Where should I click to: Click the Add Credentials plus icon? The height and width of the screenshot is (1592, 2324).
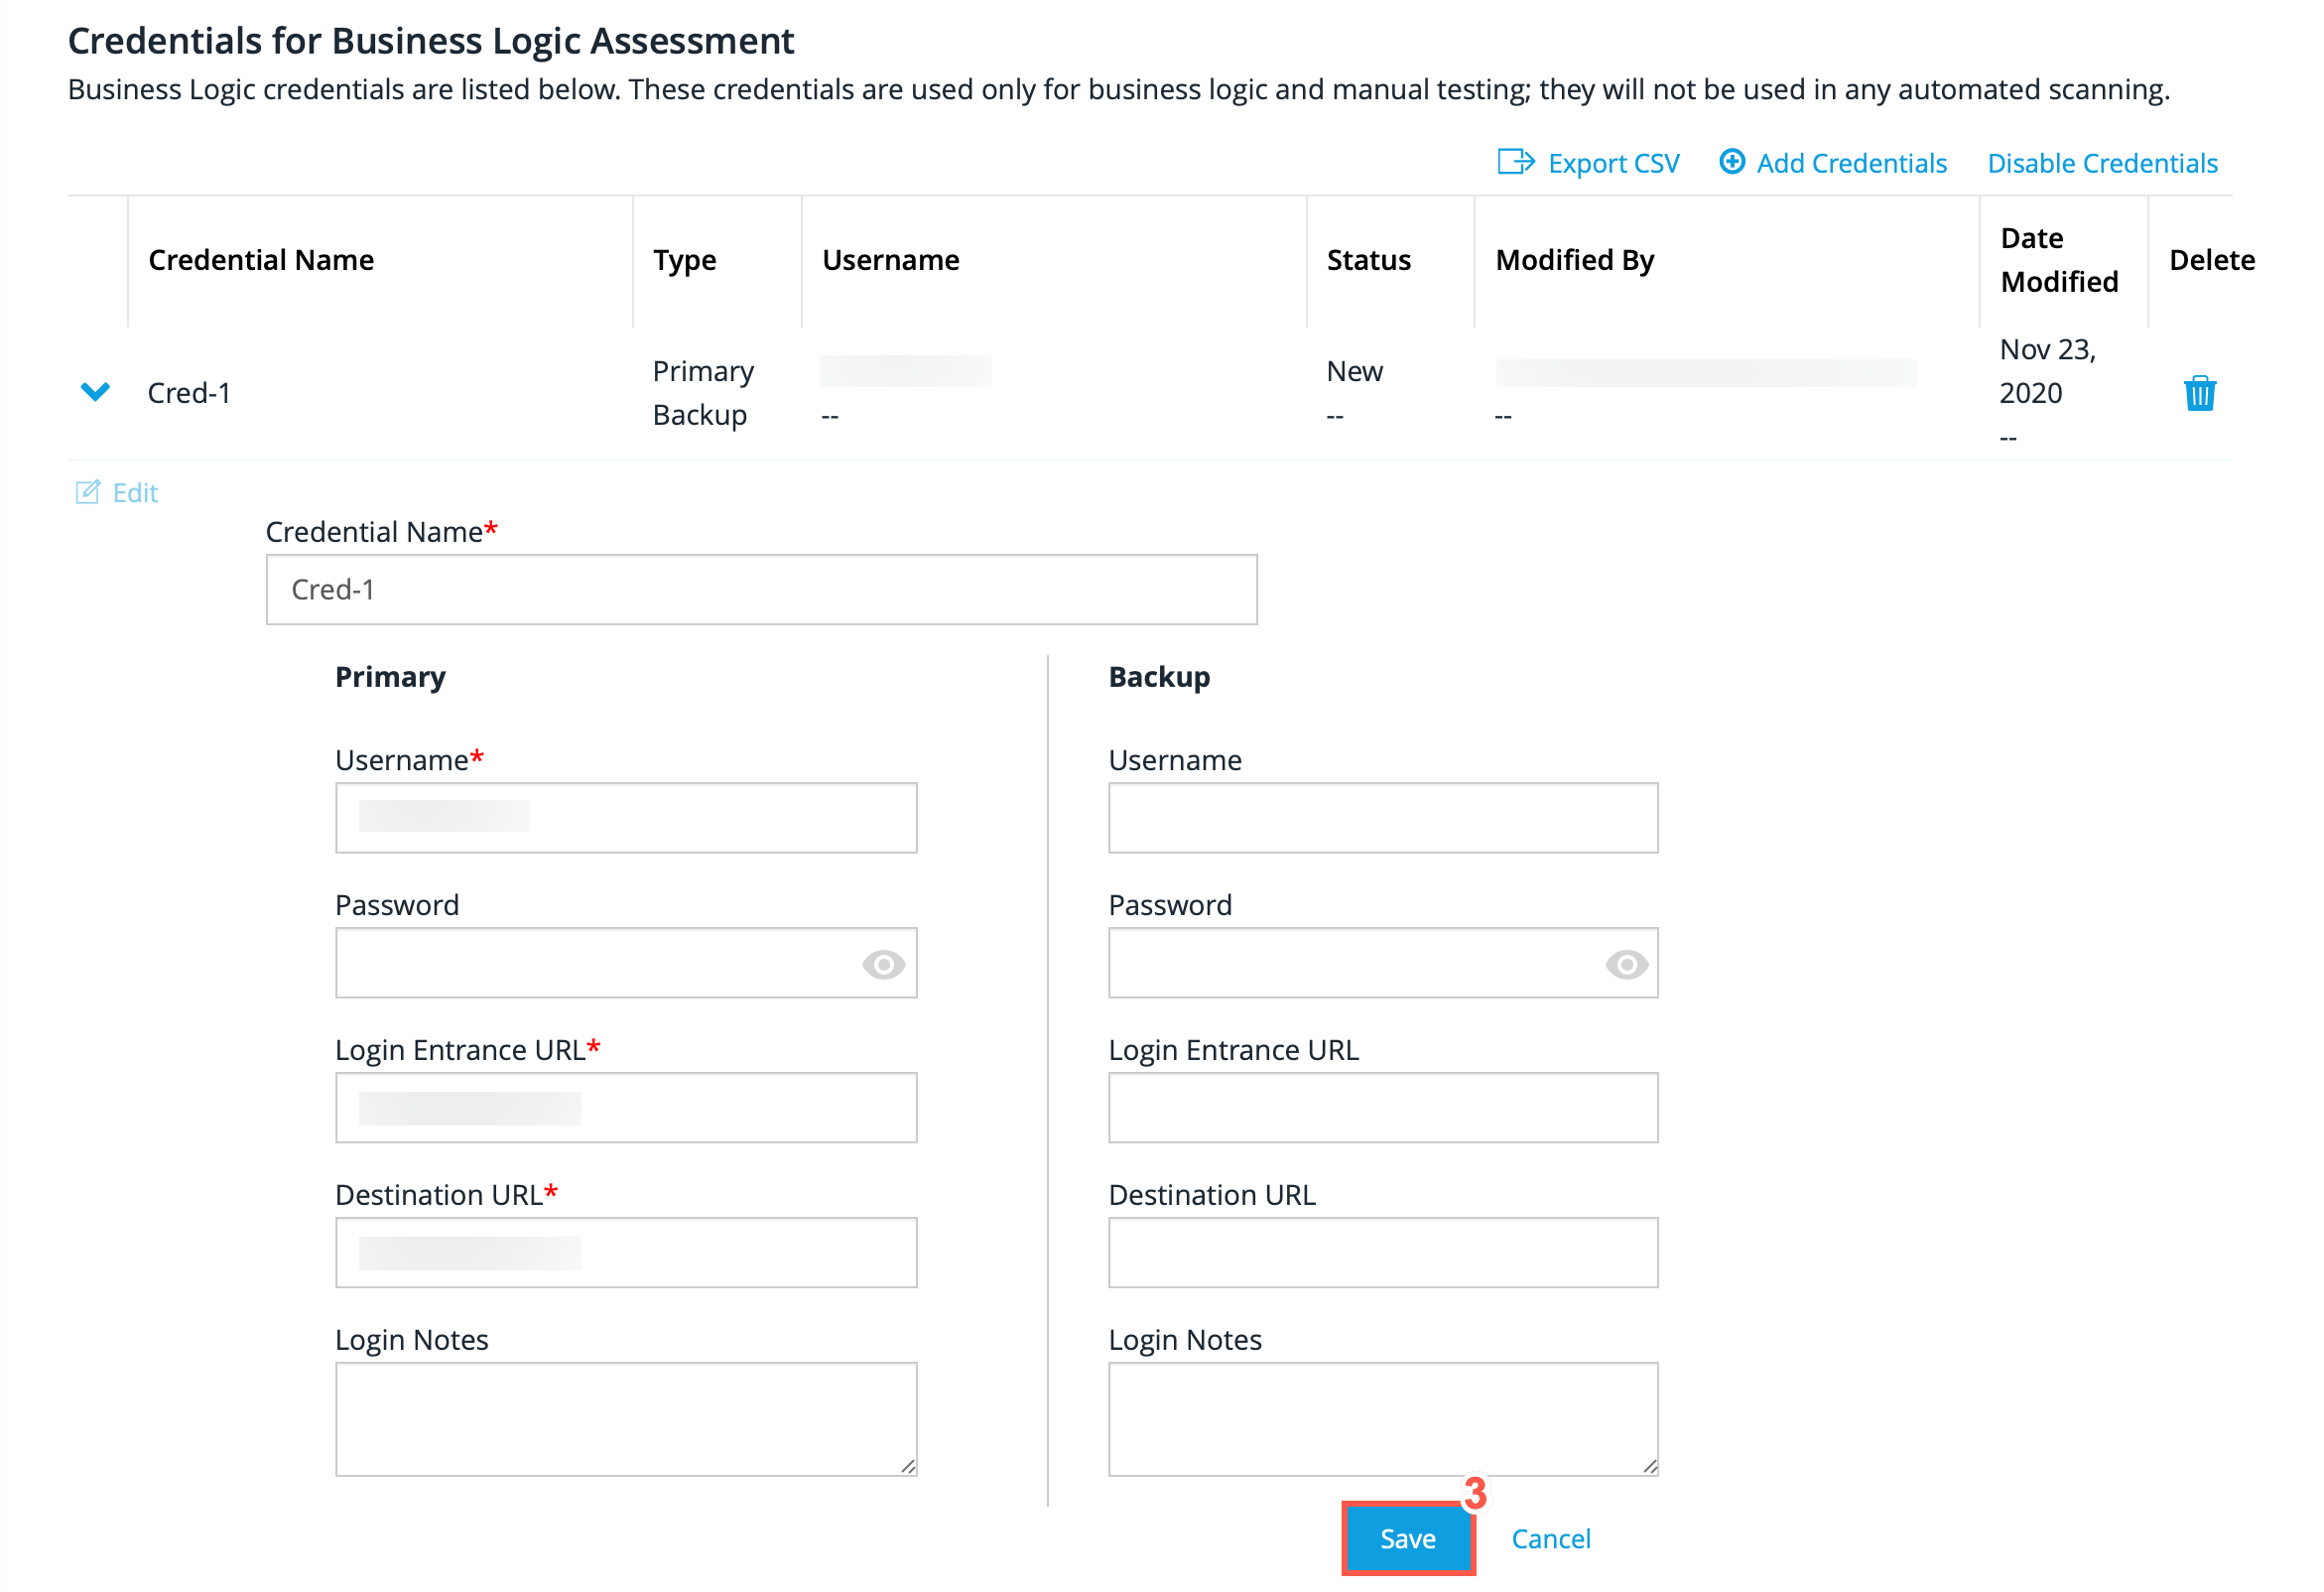point(1732,162)
